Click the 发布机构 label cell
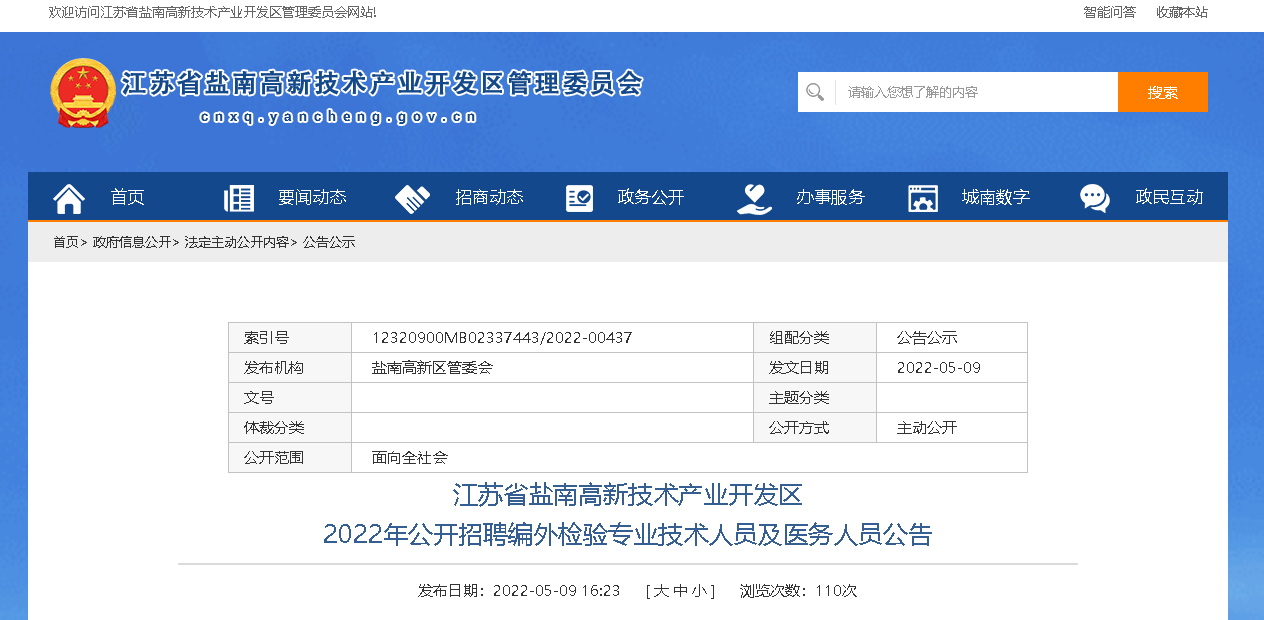Screen dimensions: 1264x620 (x=290, y=368)
